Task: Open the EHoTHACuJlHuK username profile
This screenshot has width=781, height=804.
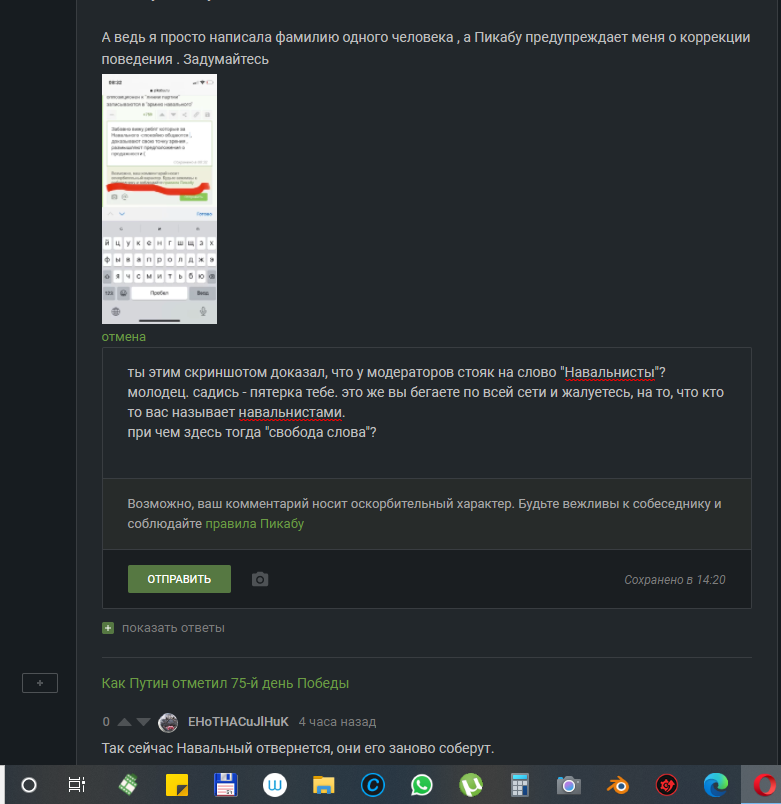Action: click(238, 721)
